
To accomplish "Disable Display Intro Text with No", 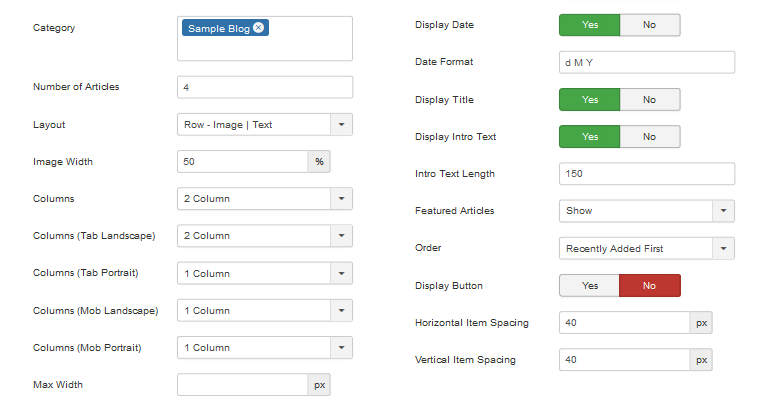I will (x=649, y=137).
